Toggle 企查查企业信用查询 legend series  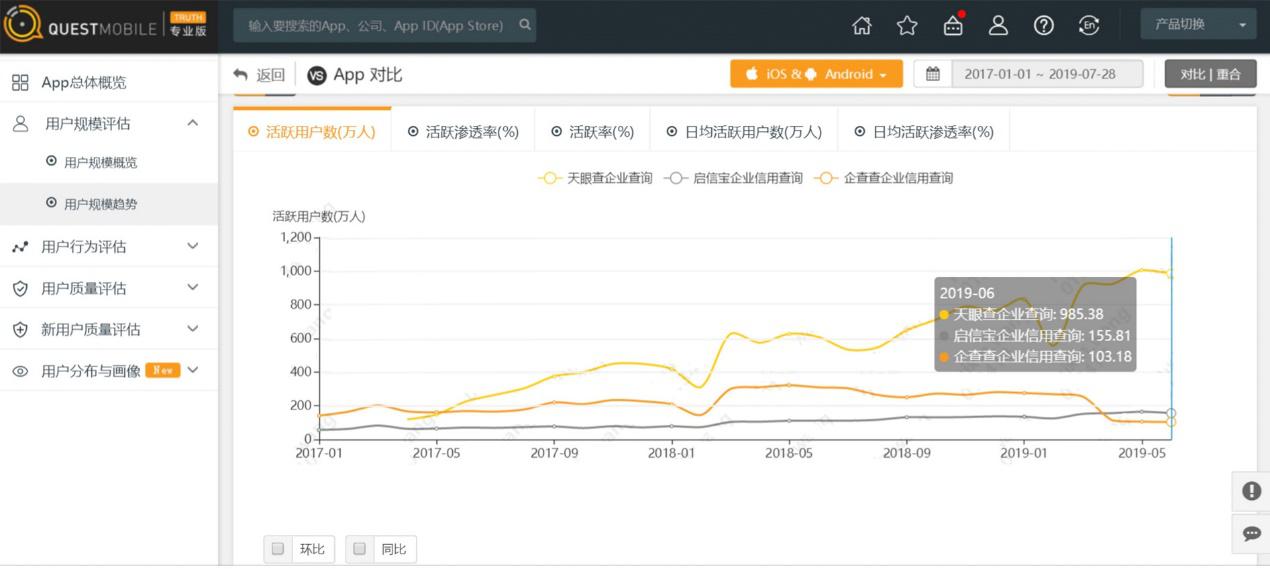tap(883, 178)
